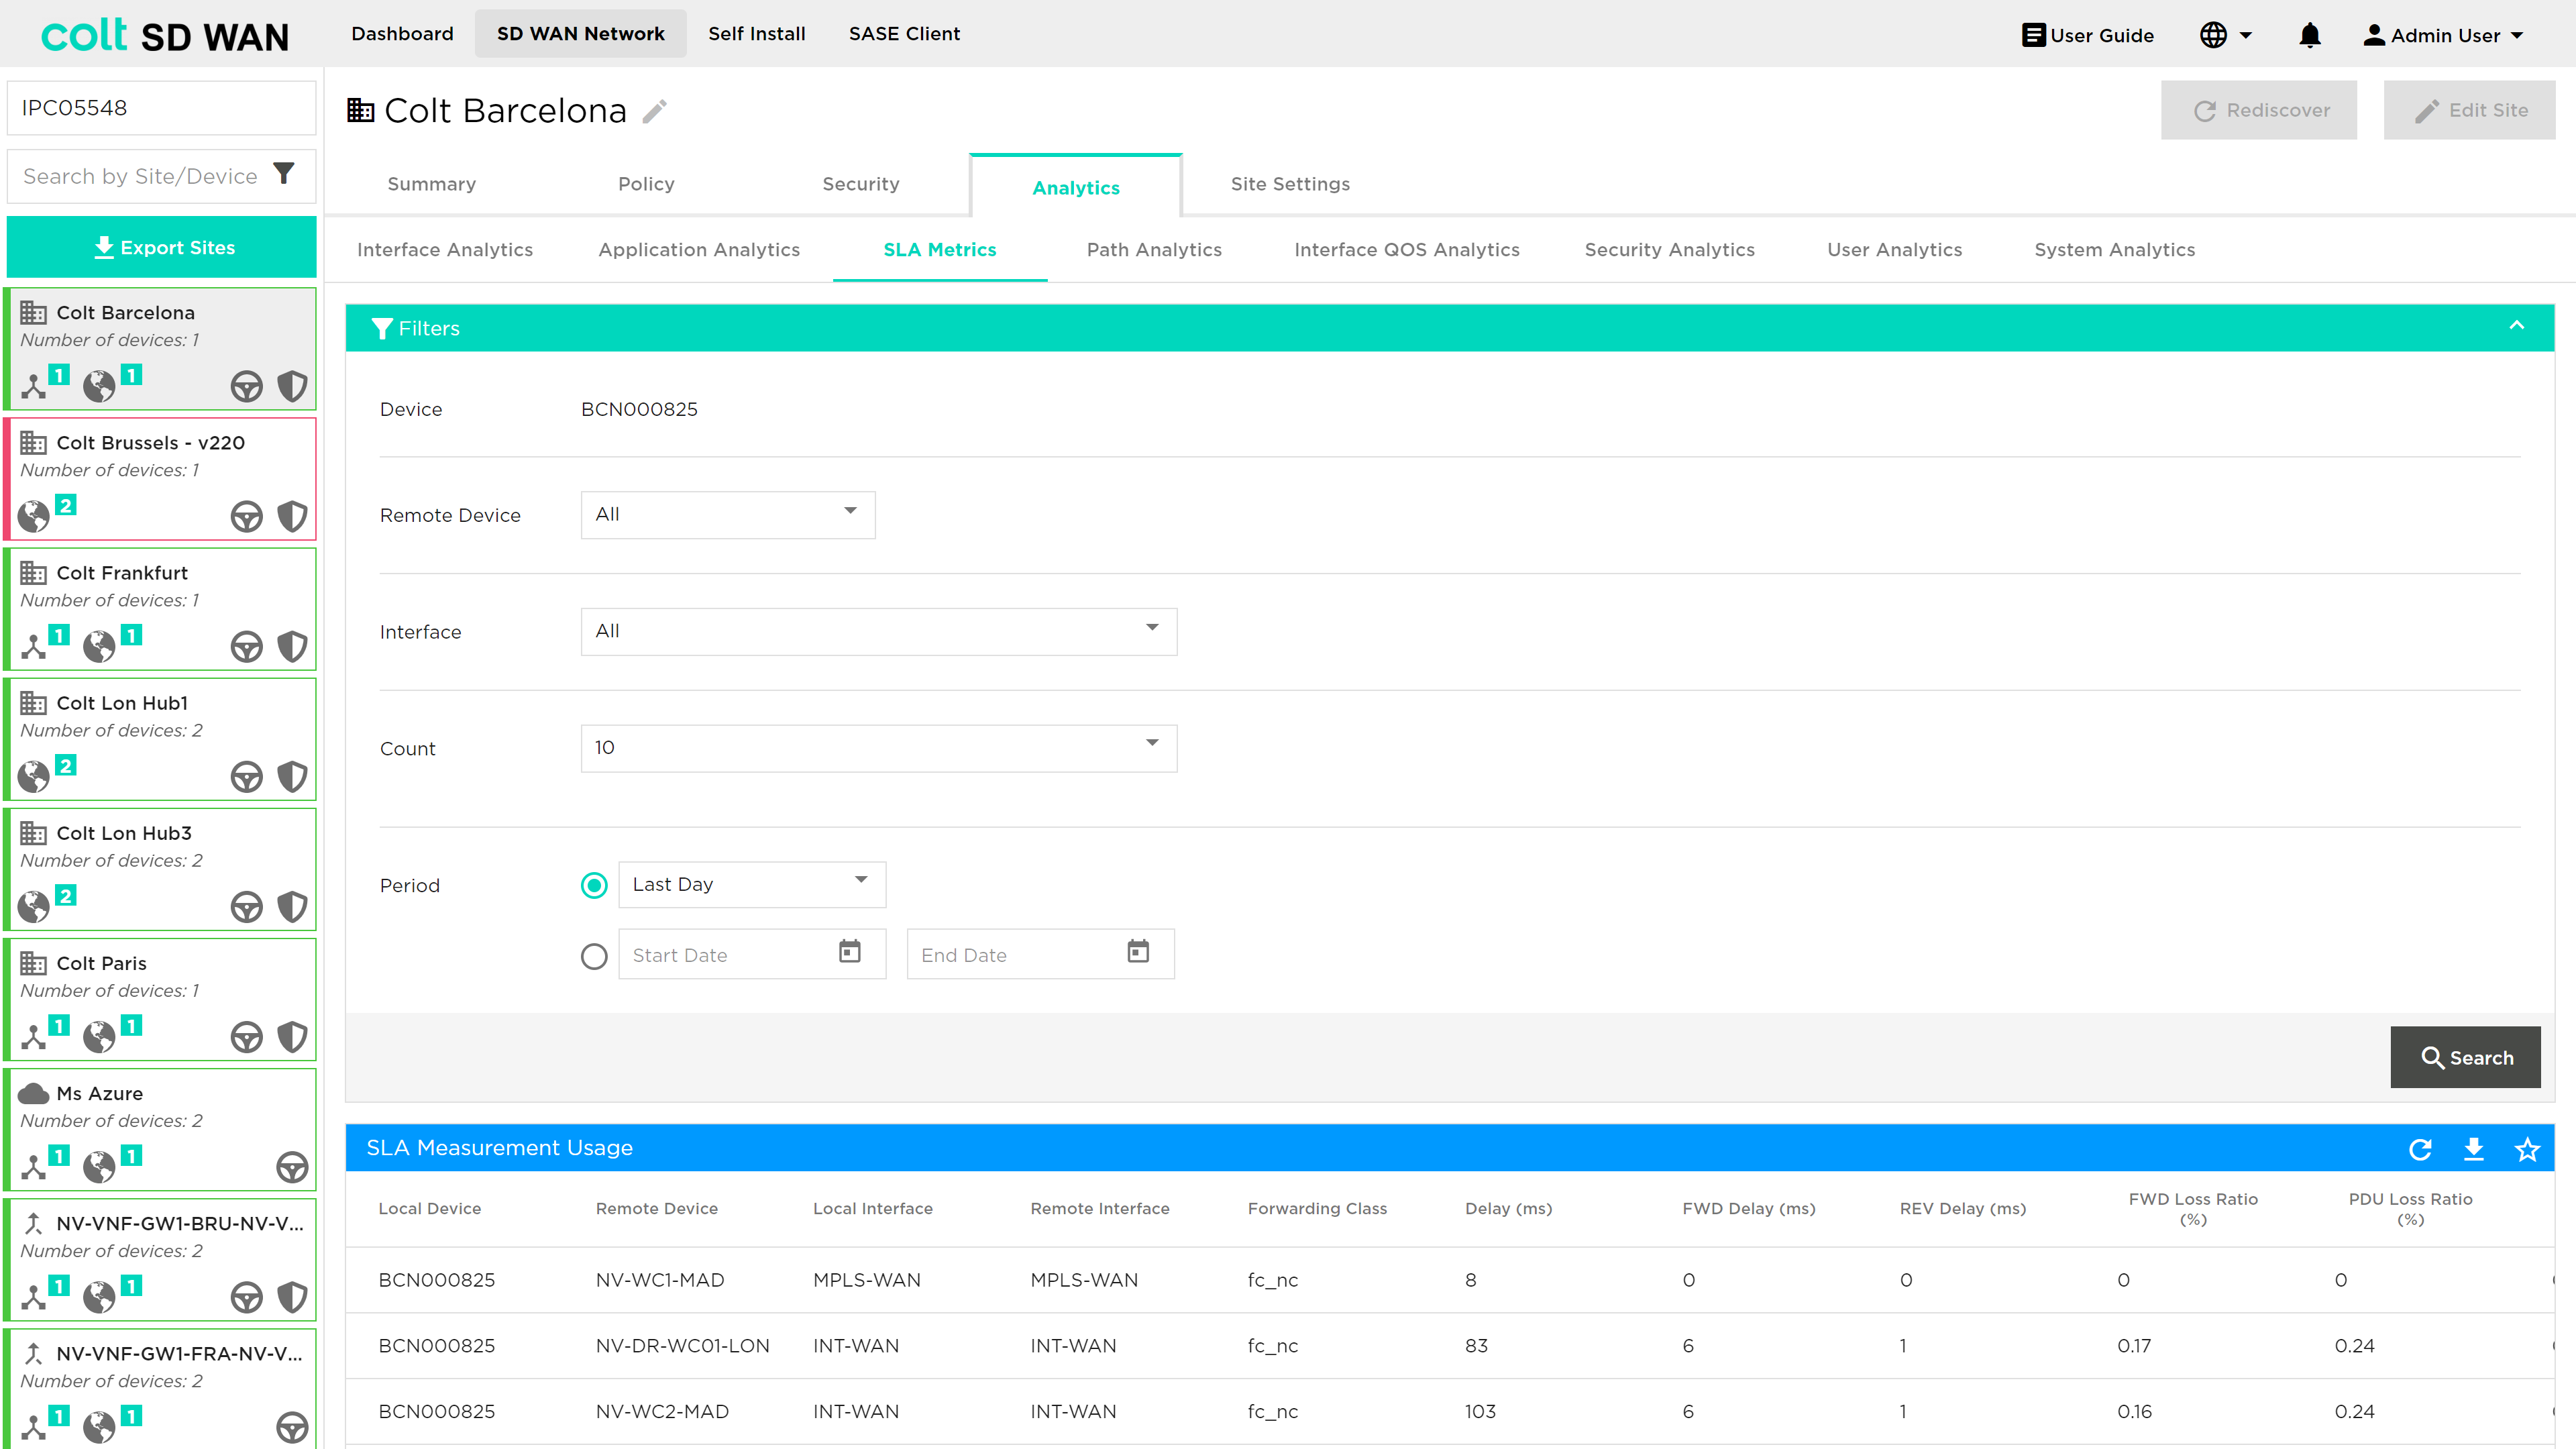Click the colt SD WAN logo

(x=165, y=35)
